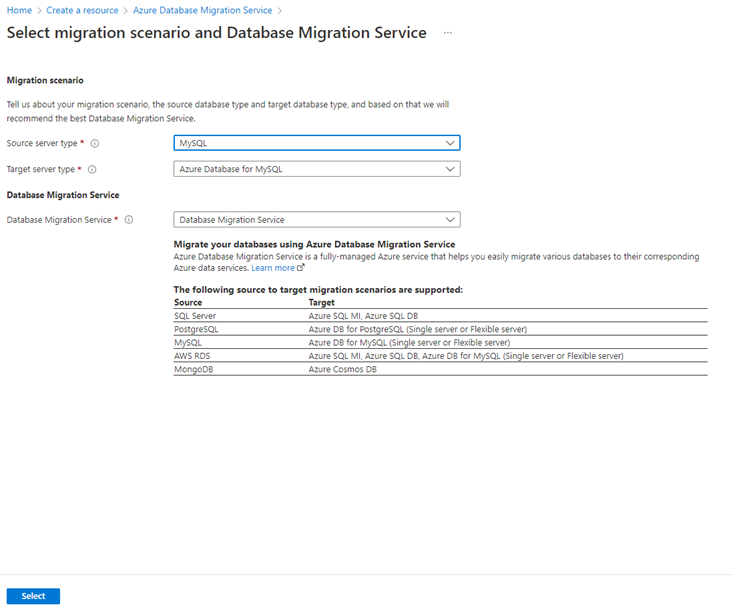Click info icon next to Database Migration Service label
Viewport: 733px width, 609px height.
point(129,220)
